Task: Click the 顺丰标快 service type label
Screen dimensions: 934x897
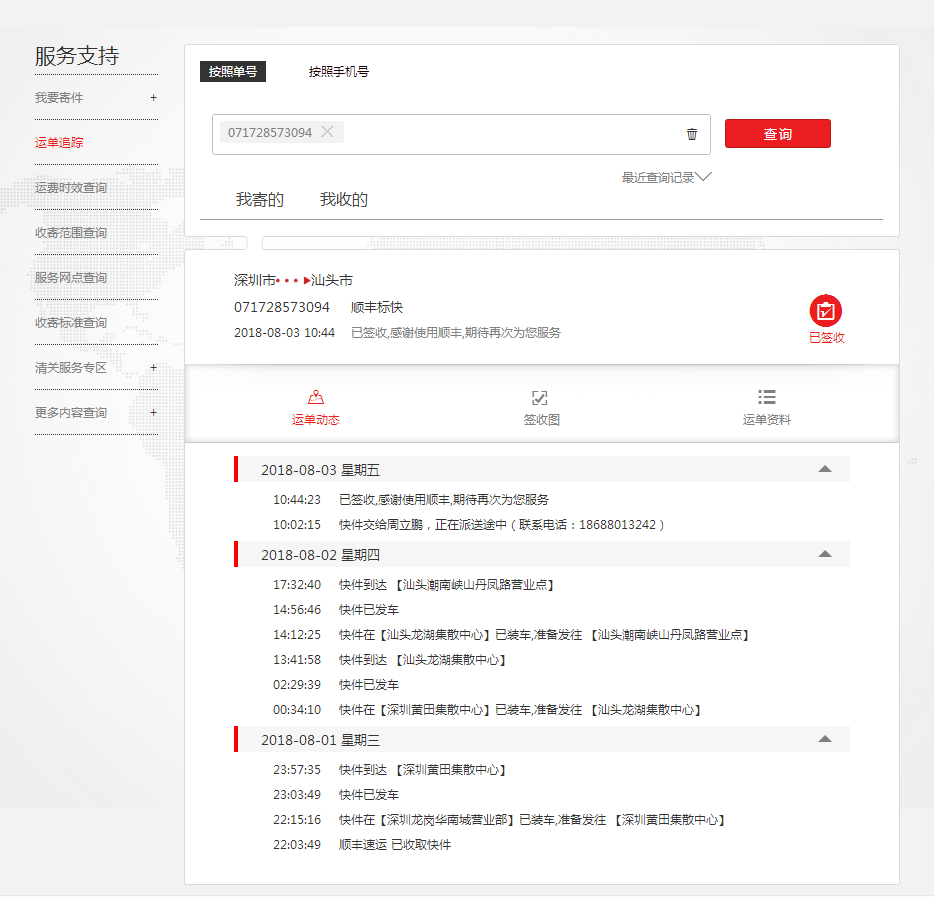Action: point(376,307)
